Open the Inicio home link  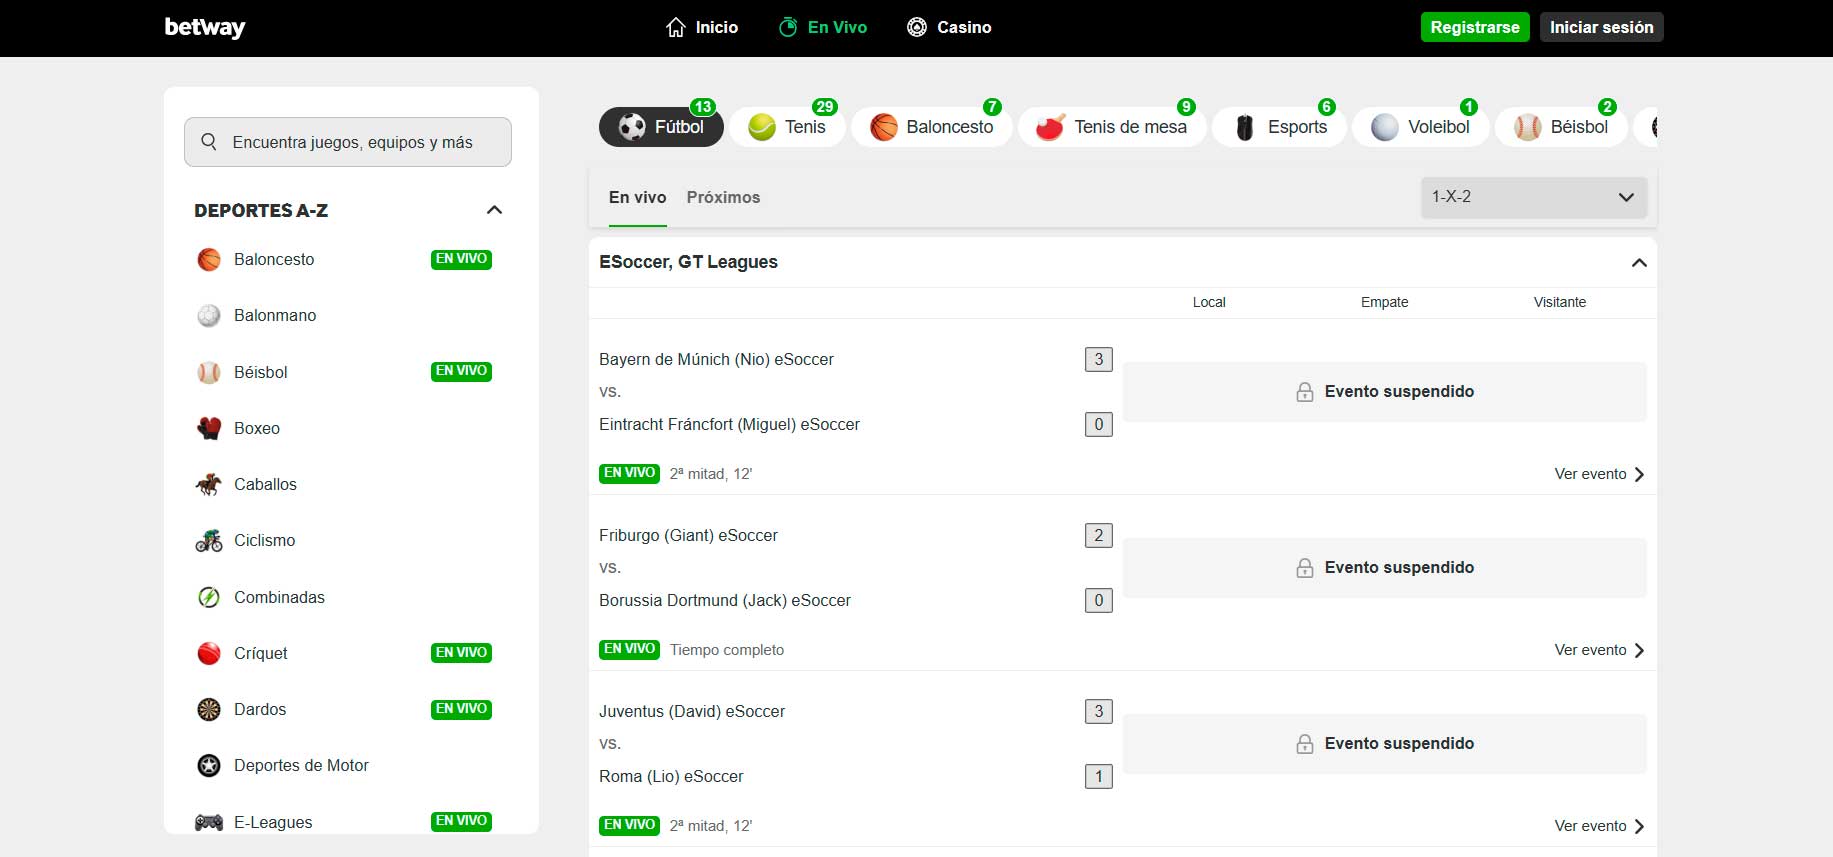702,27
